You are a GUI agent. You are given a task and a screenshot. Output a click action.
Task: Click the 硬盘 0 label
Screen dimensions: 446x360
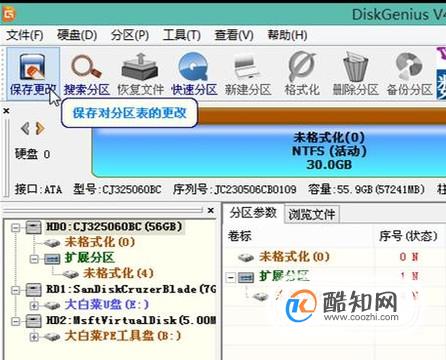point(32,154)
